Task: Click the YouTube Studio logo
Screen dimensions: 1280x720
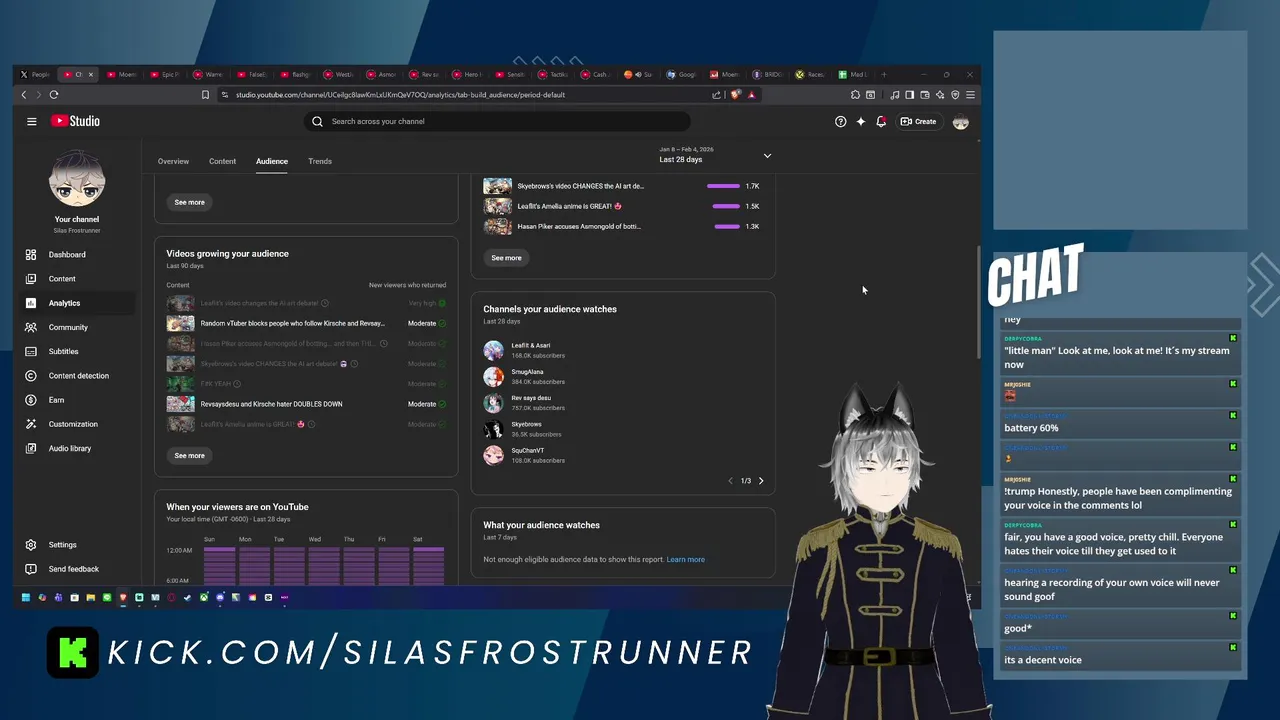Action: click(x=76, y=121)
